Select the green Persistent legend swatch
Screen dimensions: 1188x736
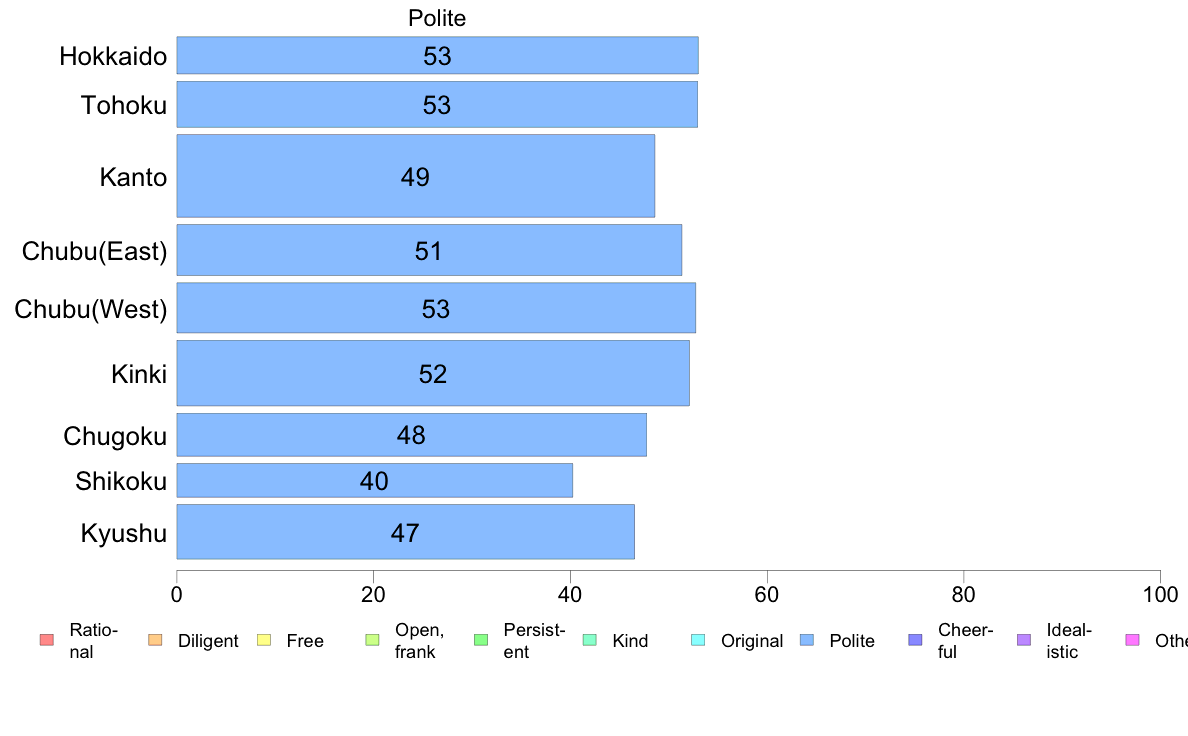point(481,640)
